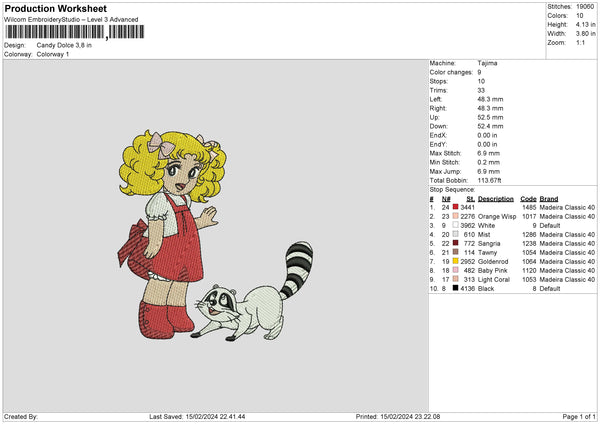Click the Orange Wisp color swatch

coord(455,216)
